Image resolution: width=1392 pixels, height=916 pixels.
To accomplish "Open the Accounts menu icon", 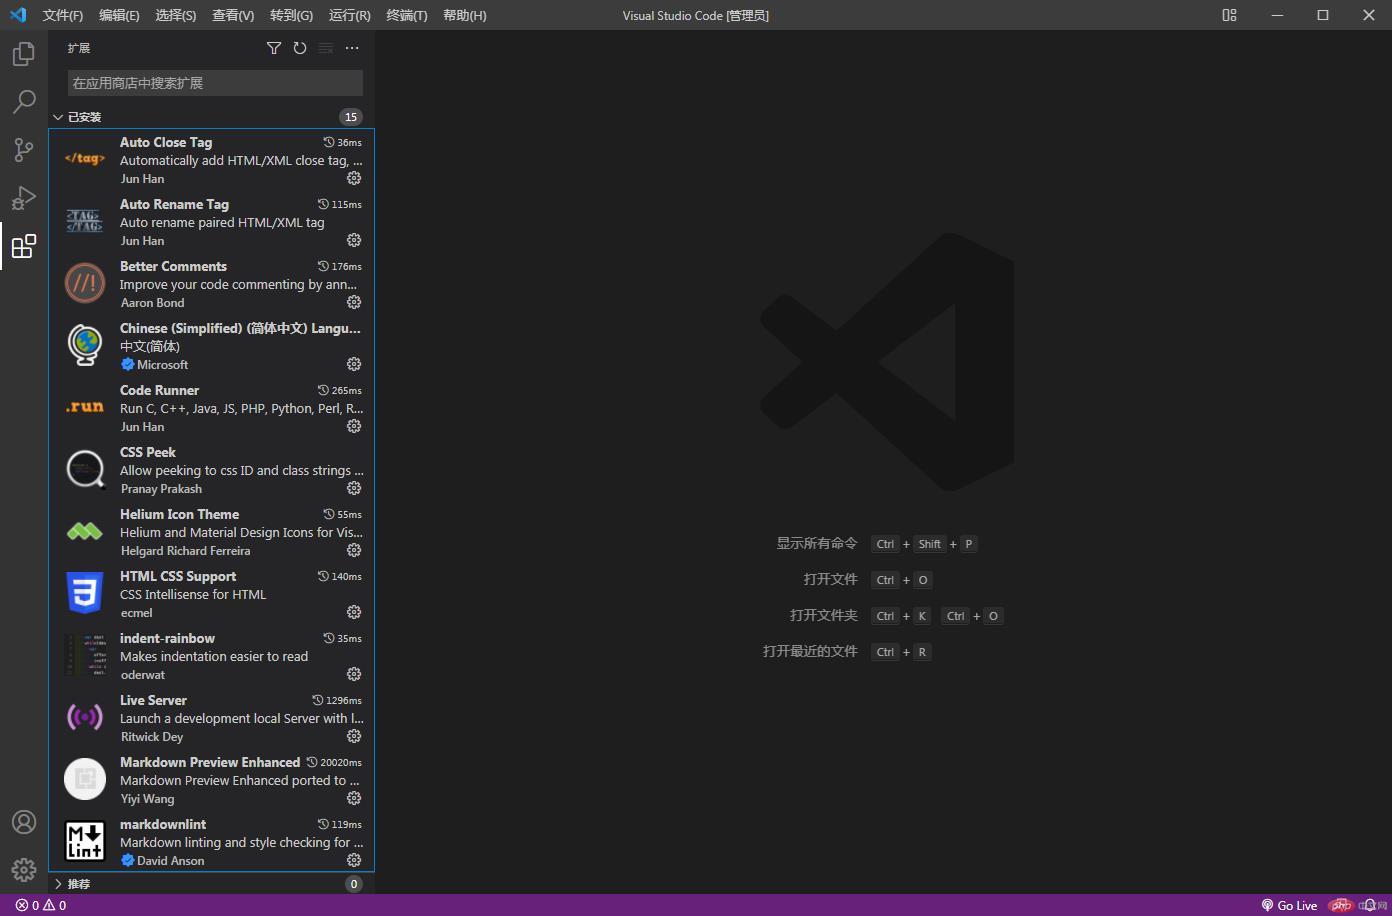I will click(x=24, y=822).
